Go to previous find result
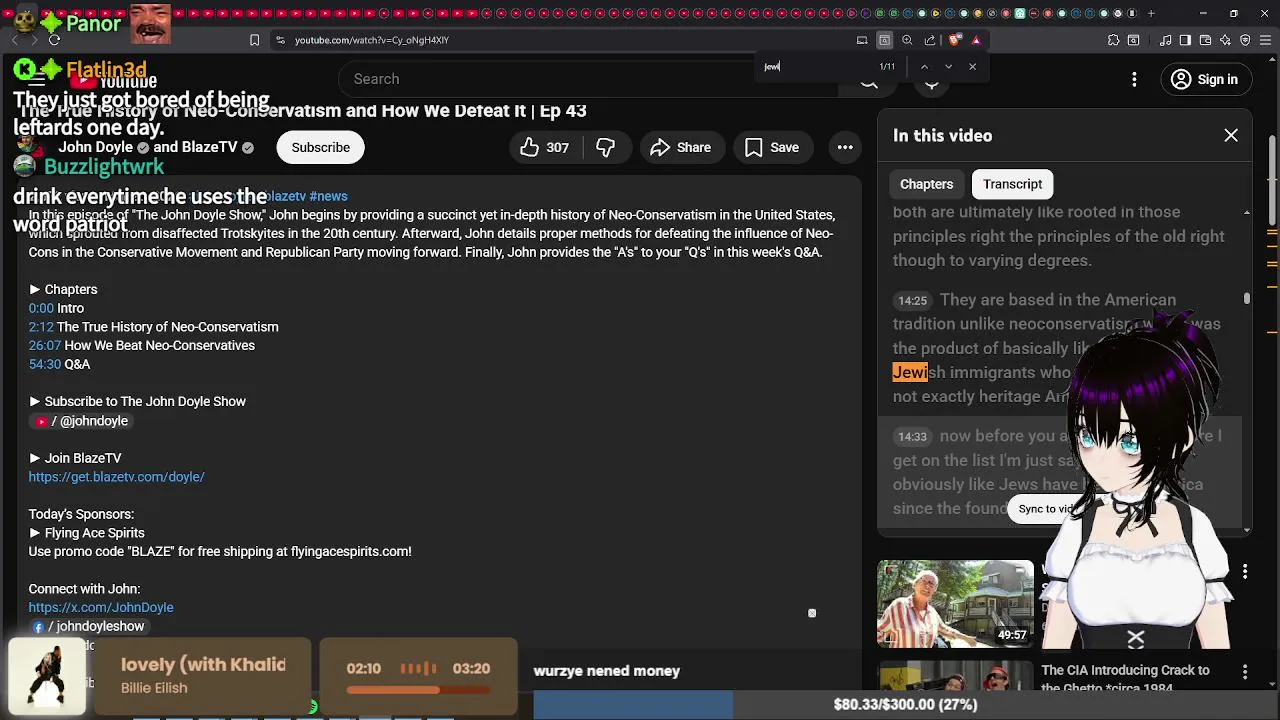 click(924, 67)
